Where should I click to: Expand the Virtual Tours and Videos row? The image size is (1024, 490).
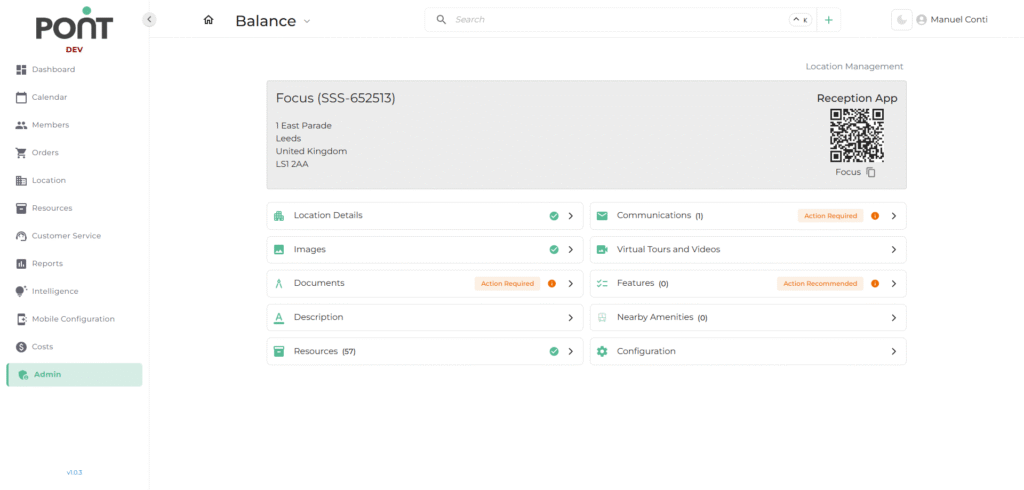click(893, 250)
